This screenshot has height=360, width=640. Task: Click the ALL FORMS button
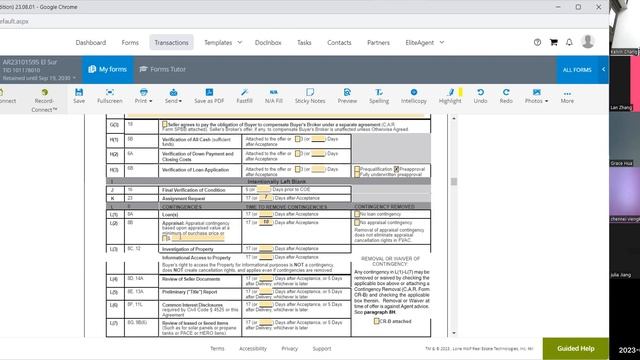coord(577,70)
